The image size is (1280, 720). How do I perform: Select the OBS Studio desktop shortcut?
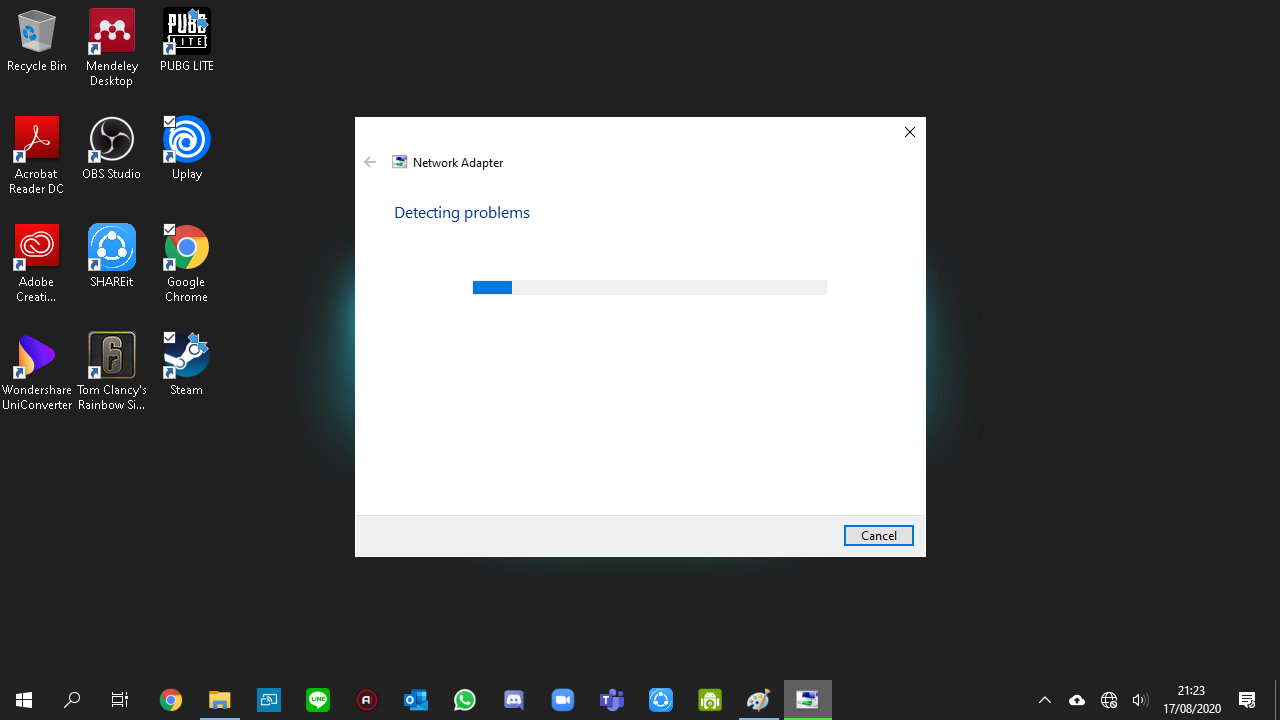pos(112,149)
